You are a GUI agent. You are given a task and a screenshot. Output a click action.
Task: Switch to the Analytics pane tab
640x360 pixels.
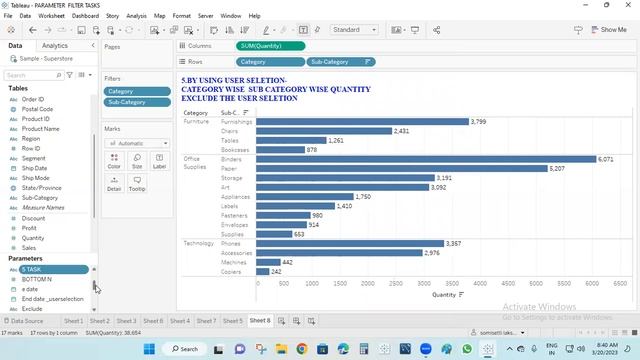coord(55,46)
